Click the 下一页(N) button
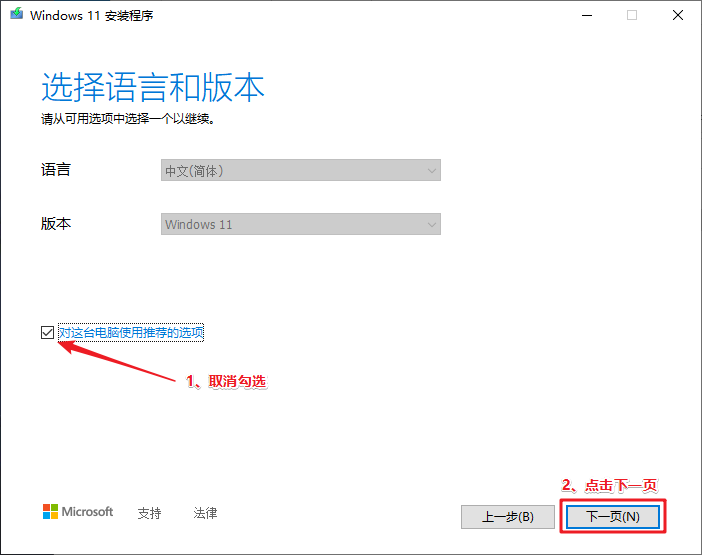Screen dimensions: 702x555 612,517
